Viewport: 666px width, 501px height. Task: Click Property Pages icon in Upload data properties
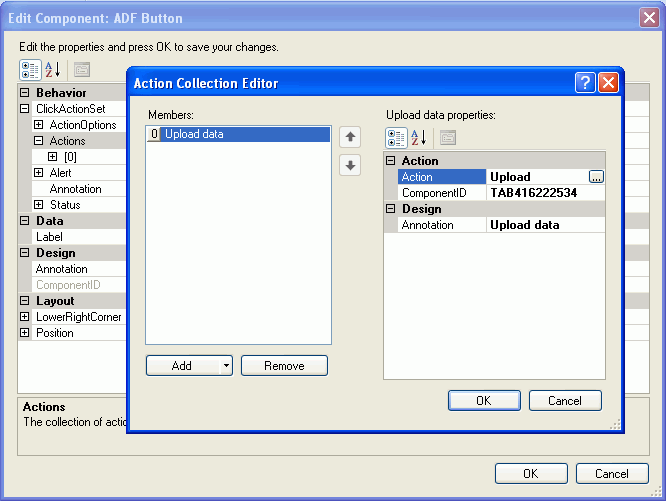(x=448, y=138)
